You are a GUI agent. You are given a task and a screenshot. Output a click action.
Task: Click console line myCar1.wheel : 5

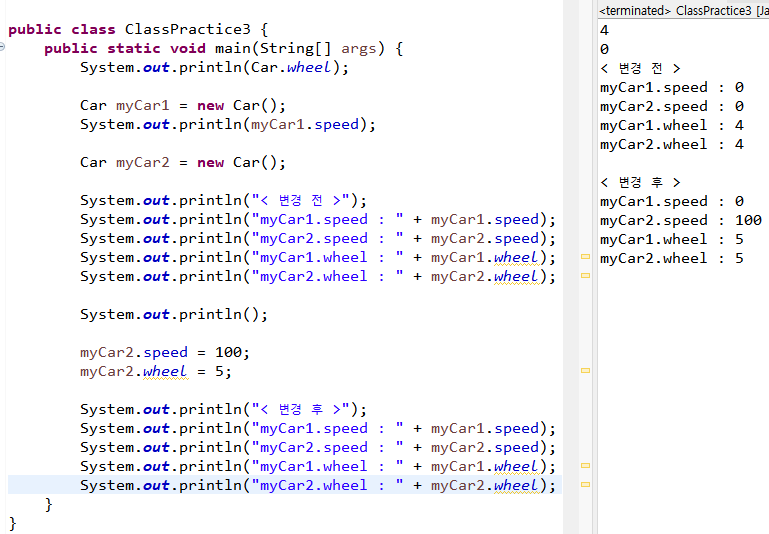point(672,239)
